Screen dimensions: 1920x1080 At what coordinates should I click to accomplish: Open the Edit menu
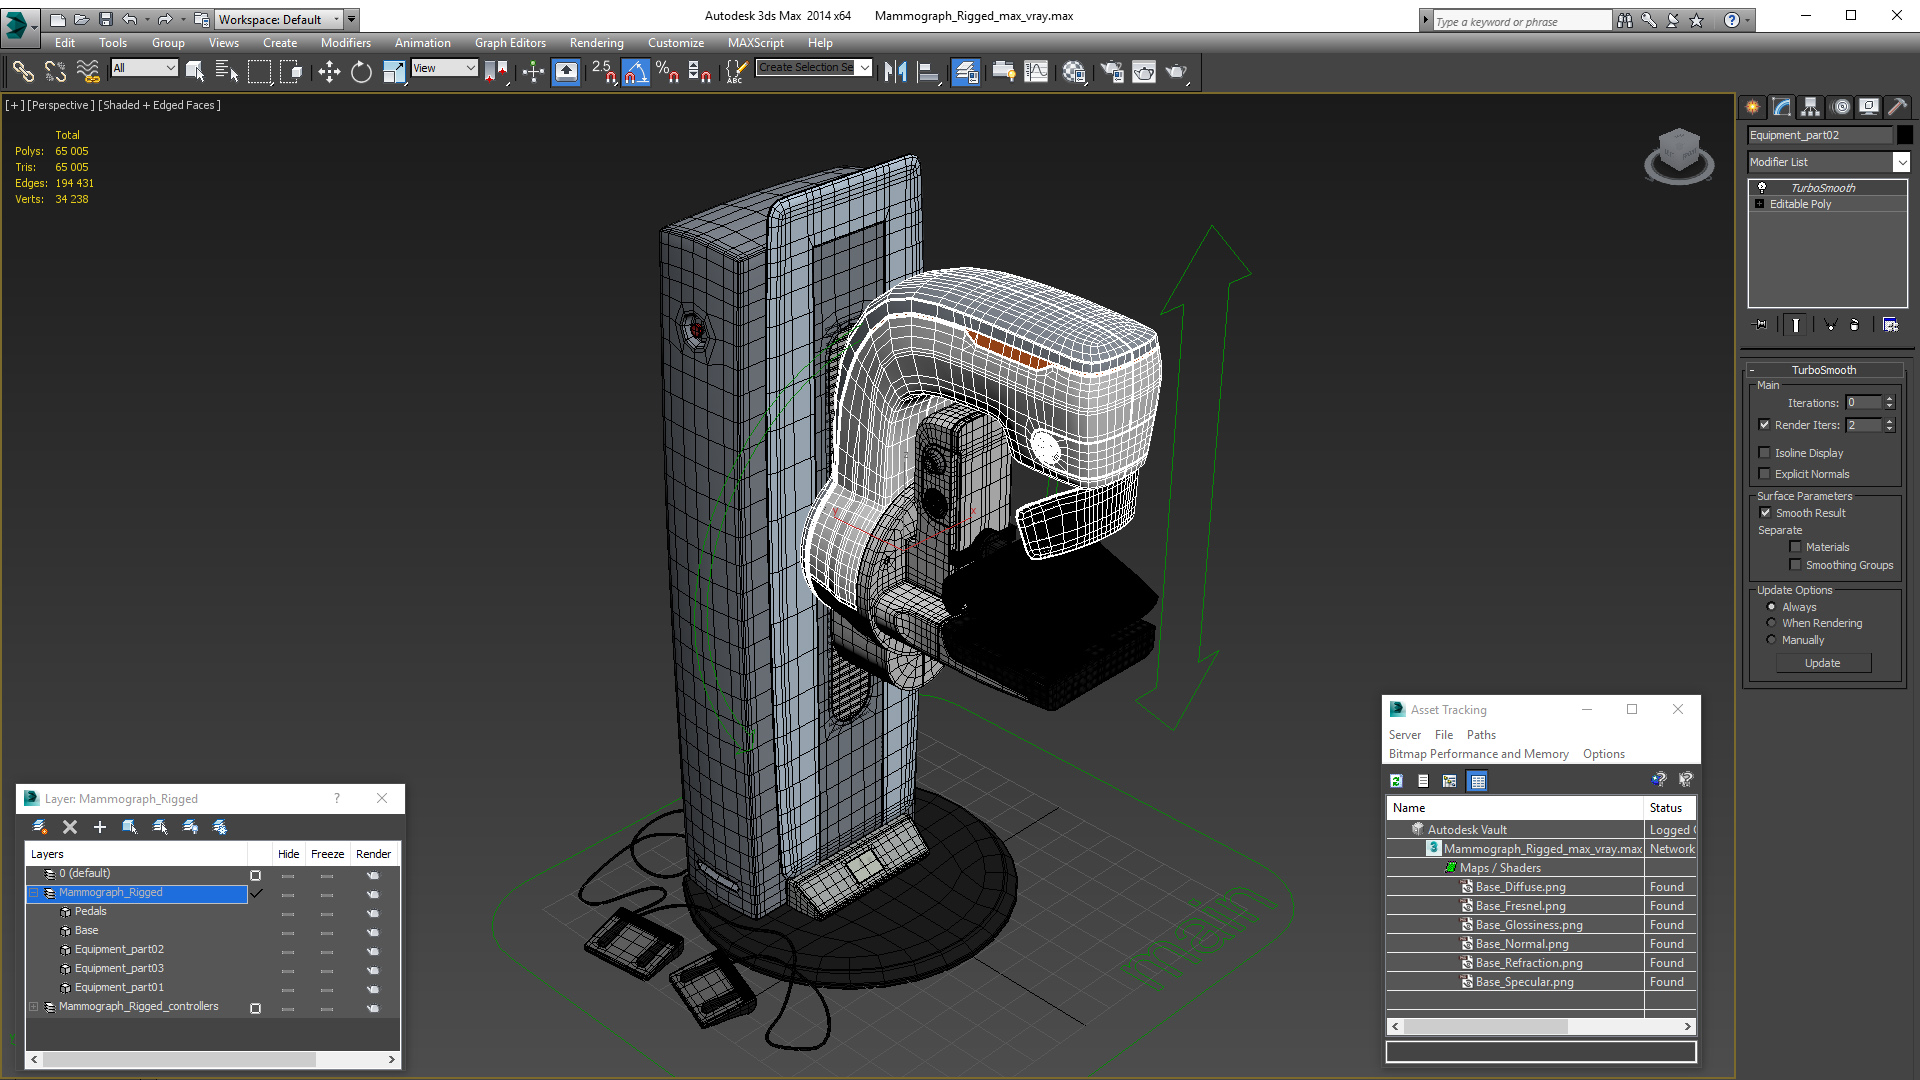click(65, 43)
